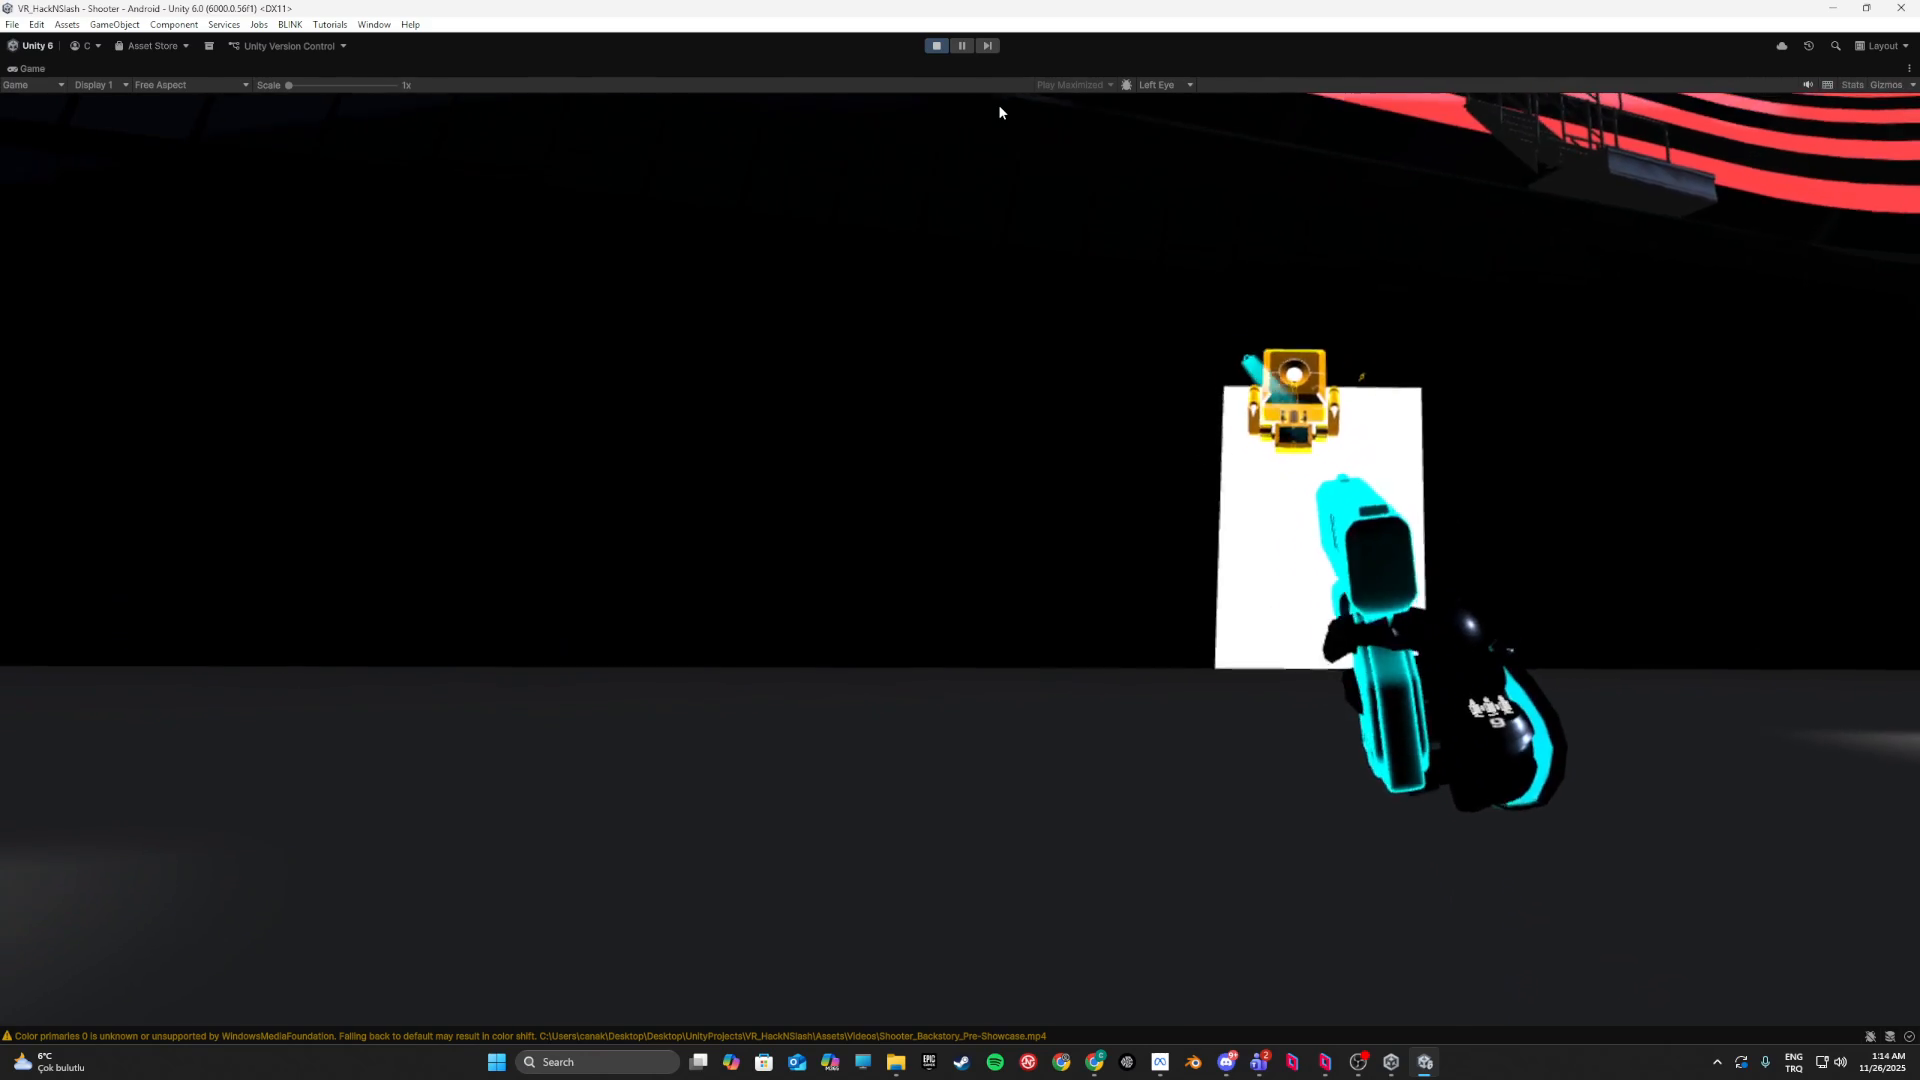This screenshot has width=1920, height=1080.
Task: Toggle Mute Audio in Game view
Action: pyautogui.click(x=1808, y=85)
